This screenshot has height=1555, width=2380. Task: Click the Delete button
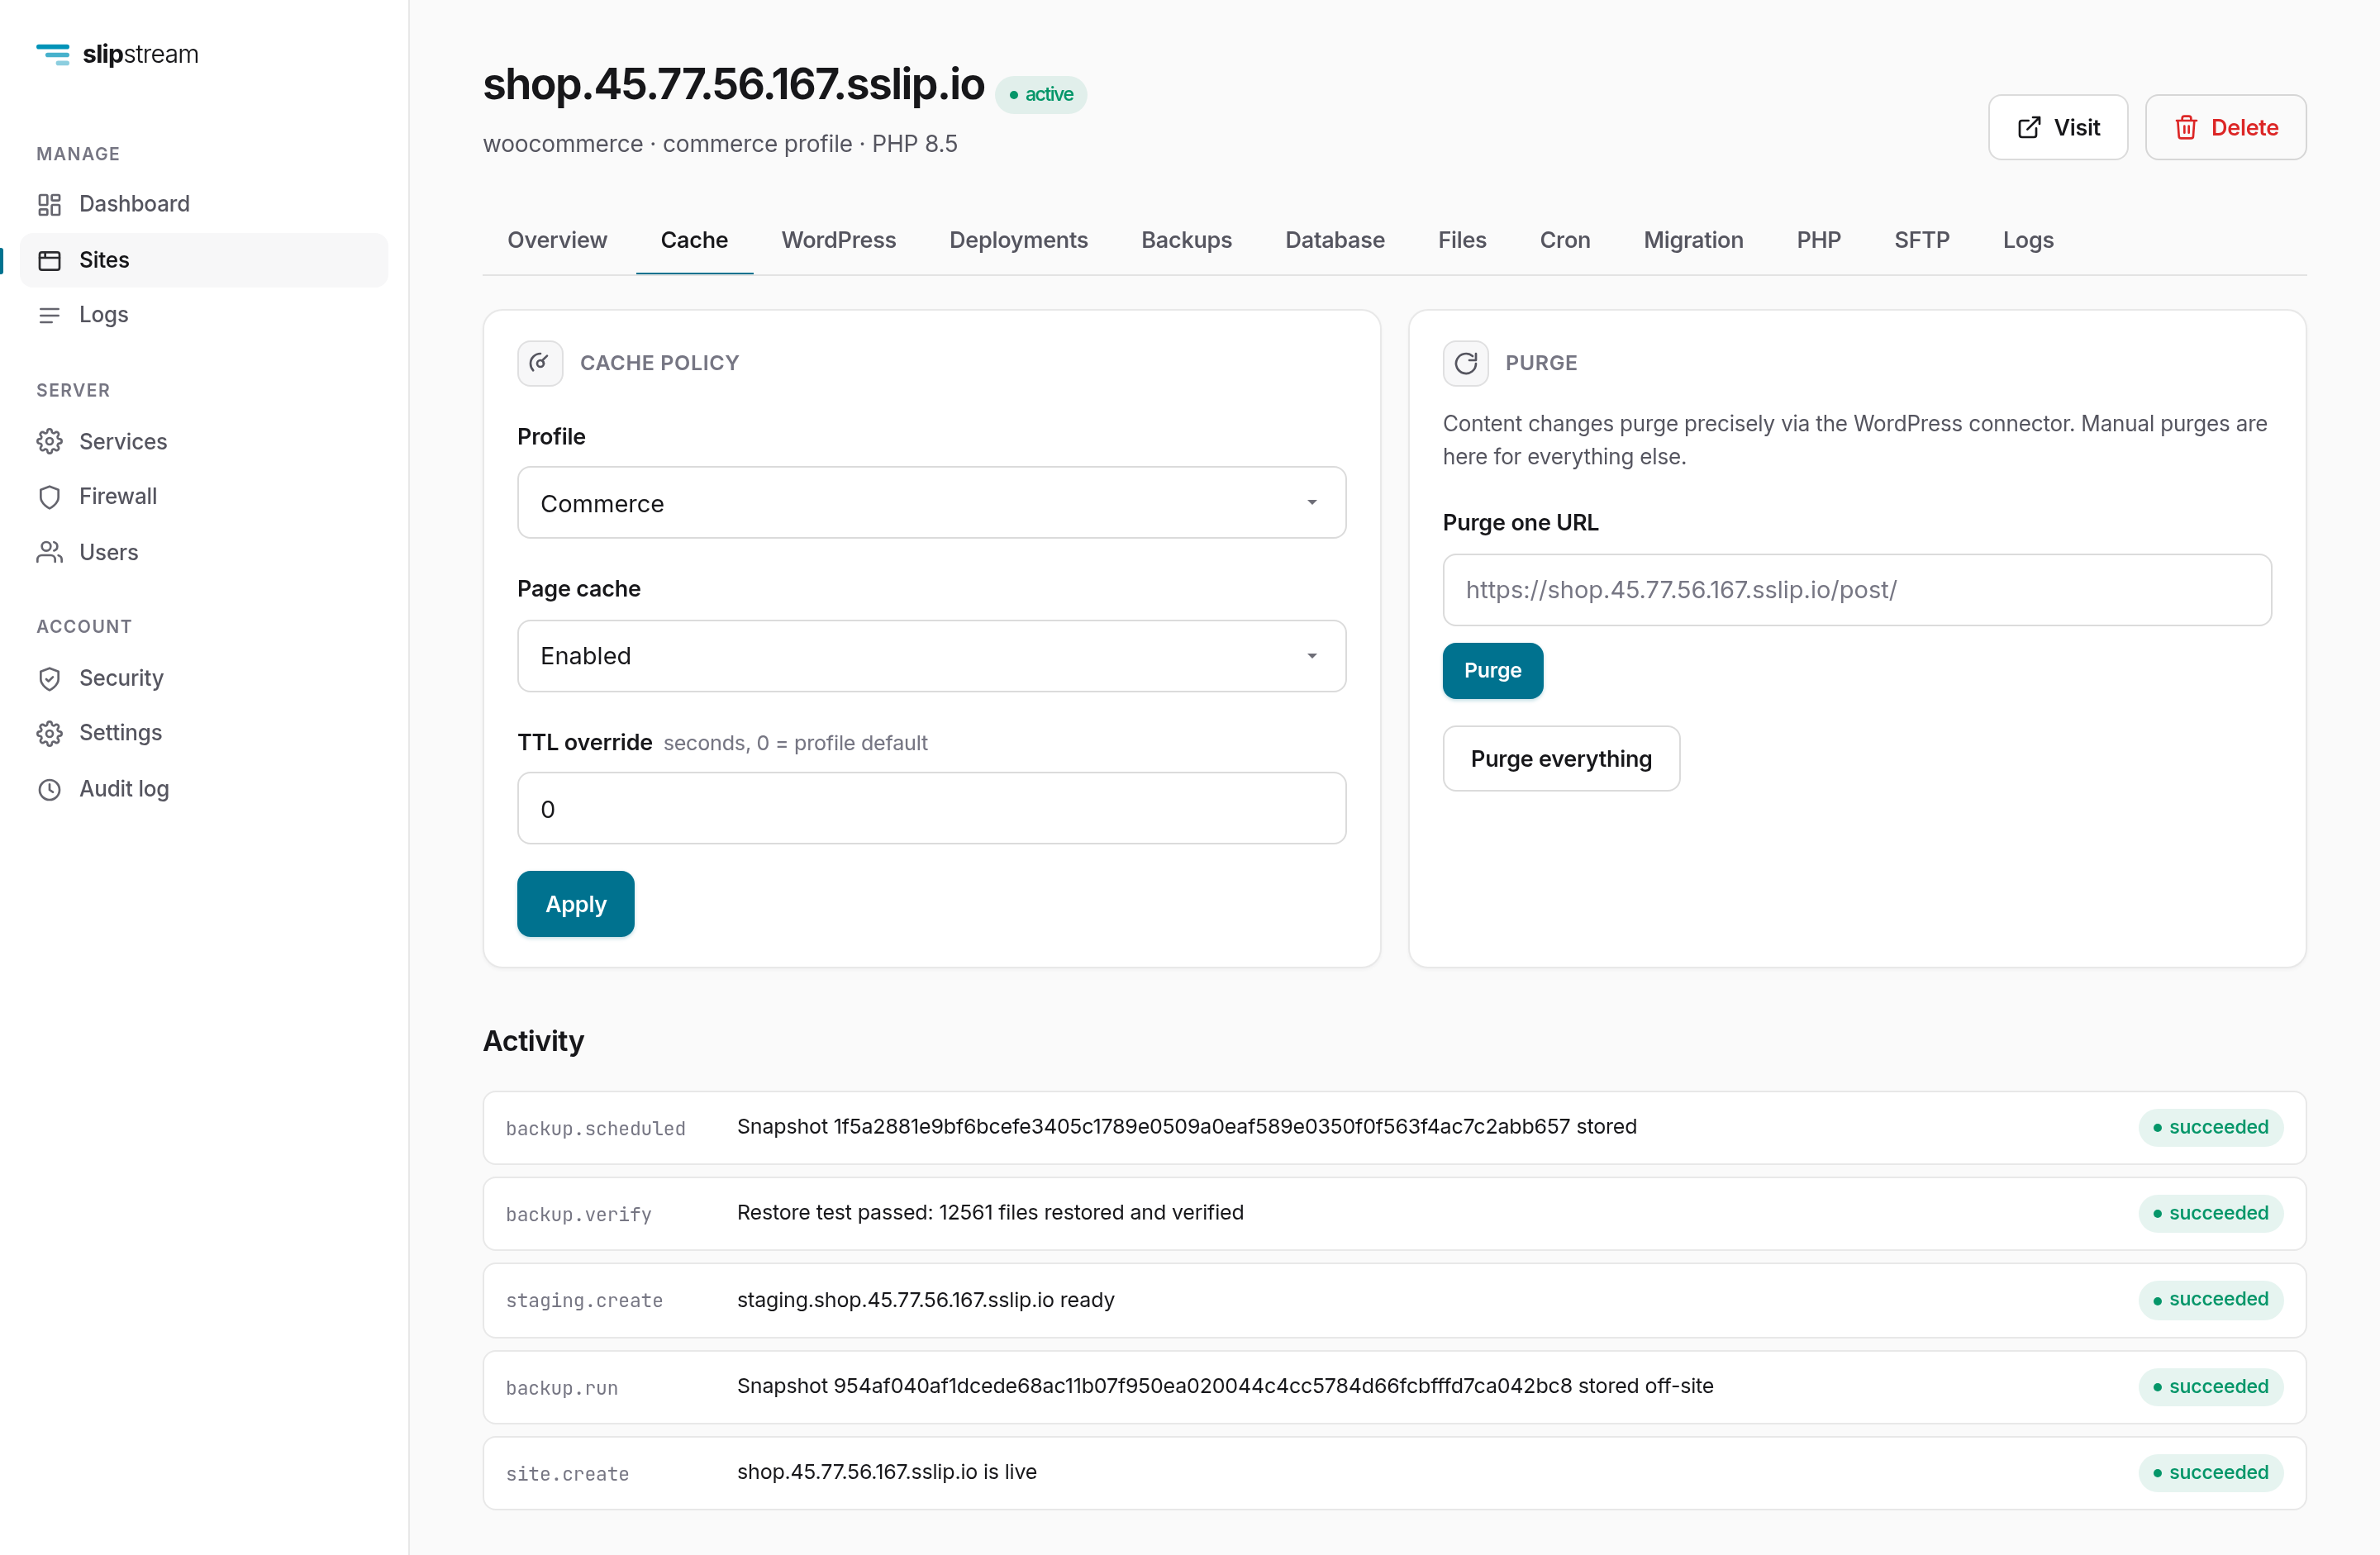pyautogui.click(x=2225, y=128)
